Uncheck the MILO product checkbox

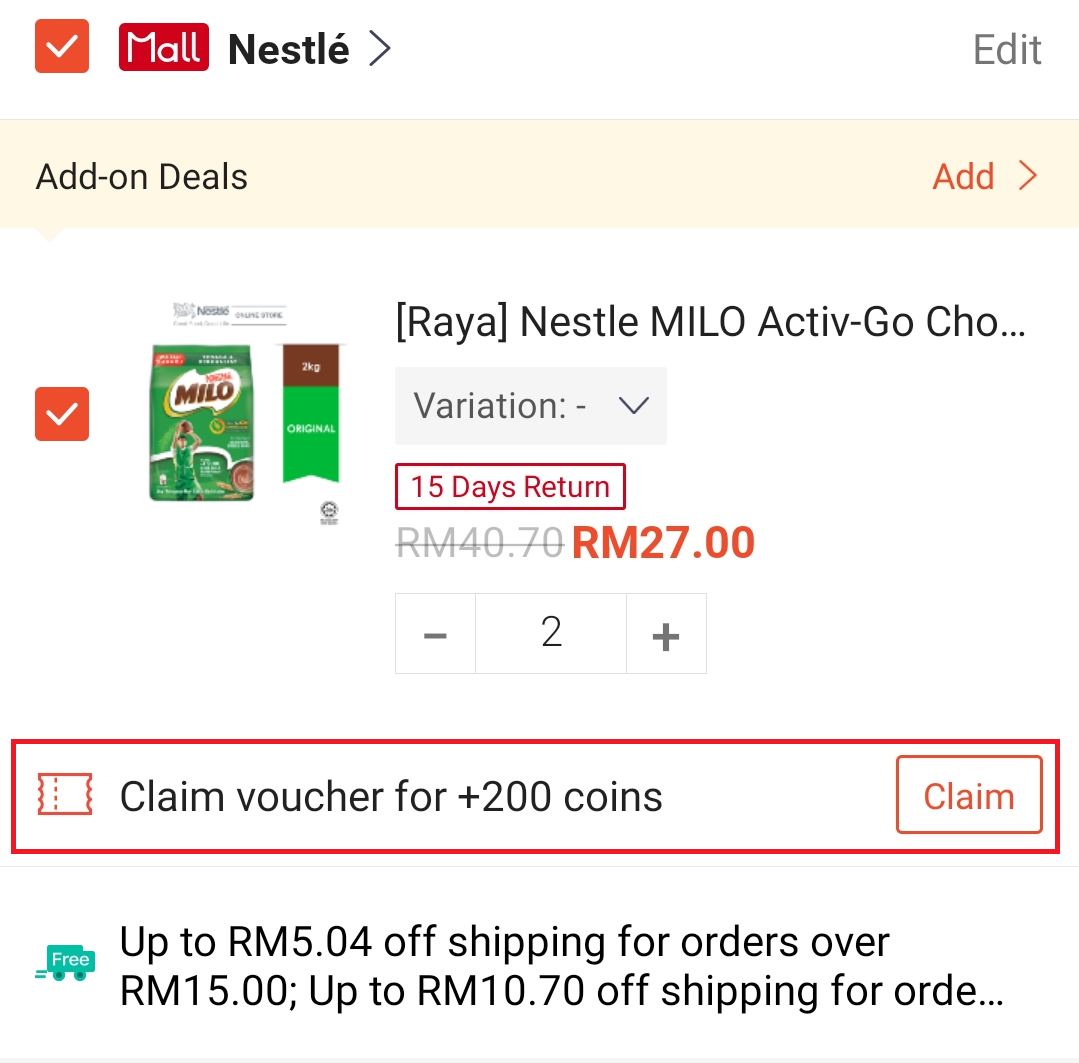coord(62,413)
